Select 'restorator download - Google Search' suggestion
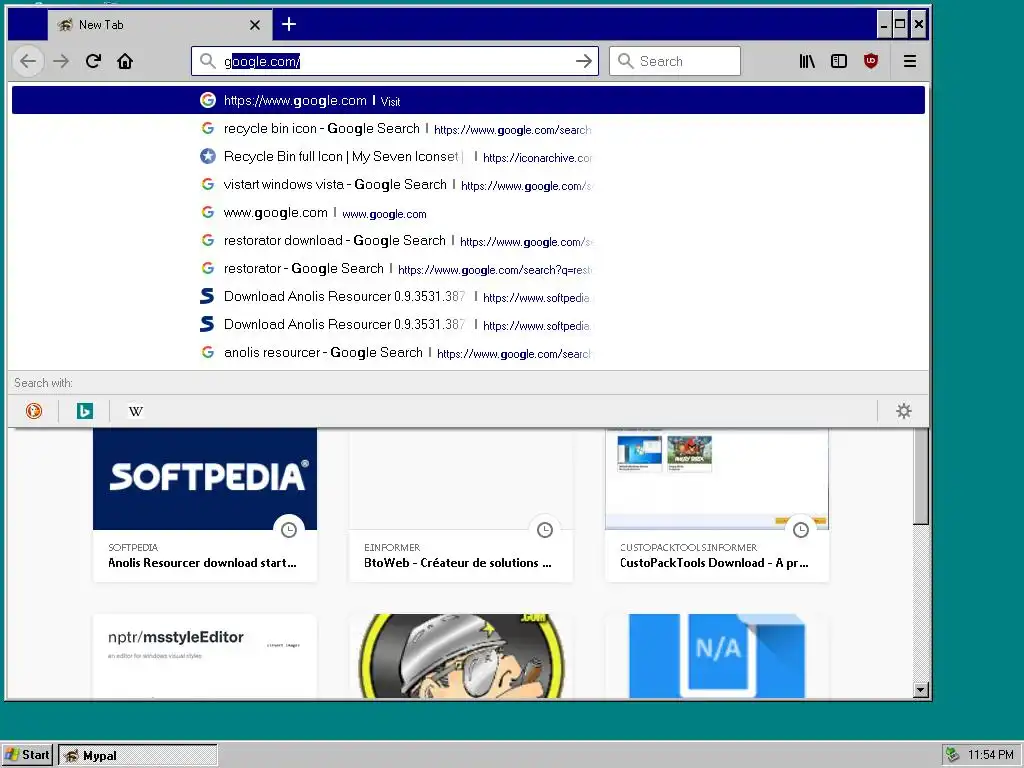 coord(468,241)
